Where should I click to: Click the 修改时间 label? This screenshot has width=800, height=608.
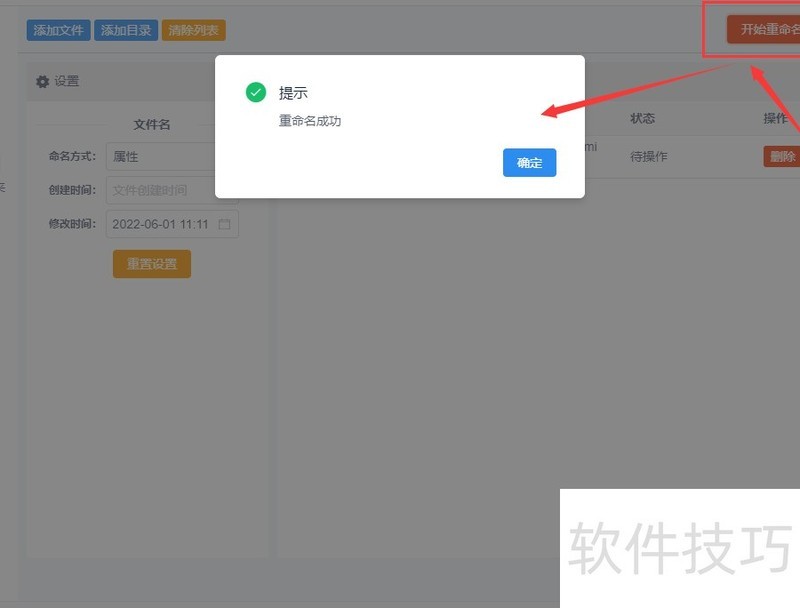pos(72,223)
